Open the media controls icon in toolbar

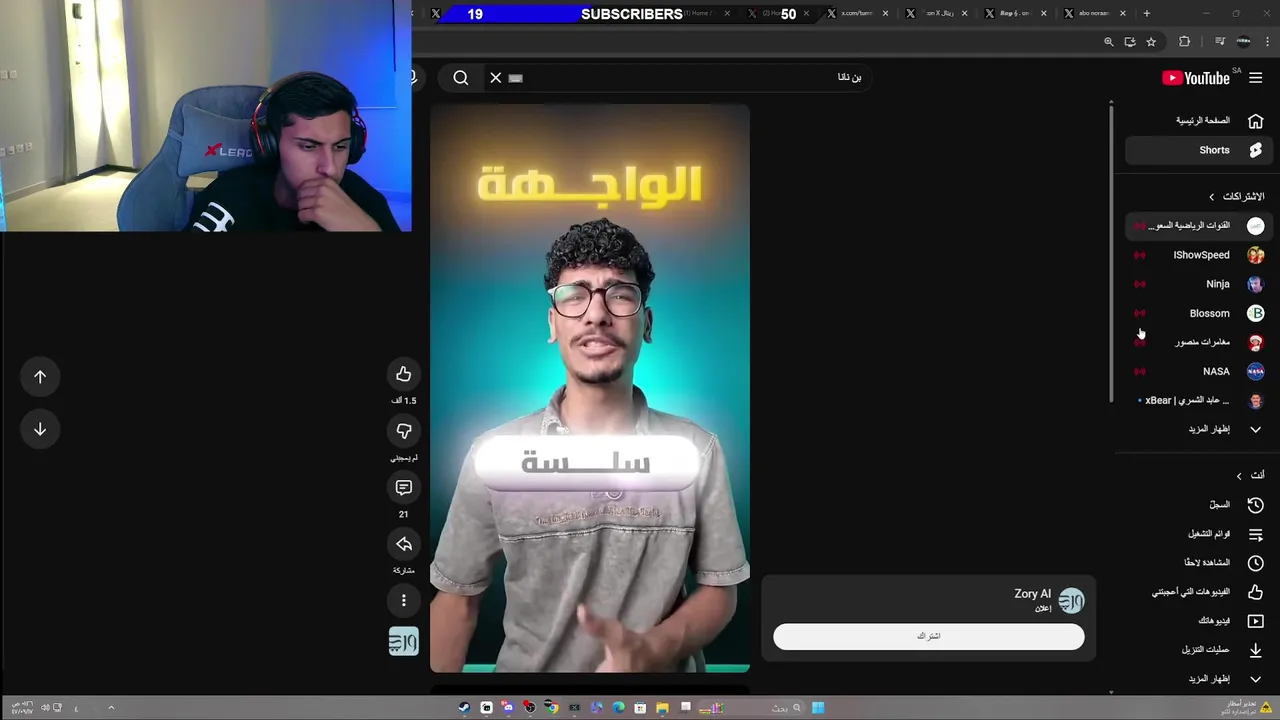click(x=1220, y=42)
